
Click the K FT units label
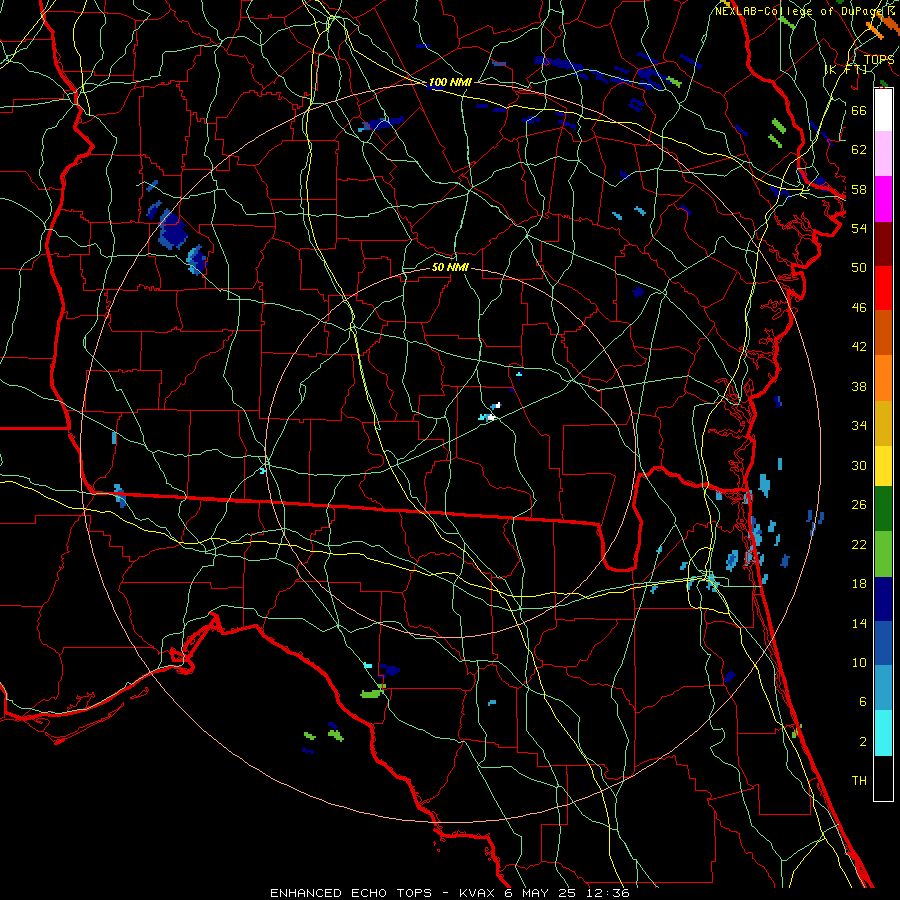[x=846, y=69]
